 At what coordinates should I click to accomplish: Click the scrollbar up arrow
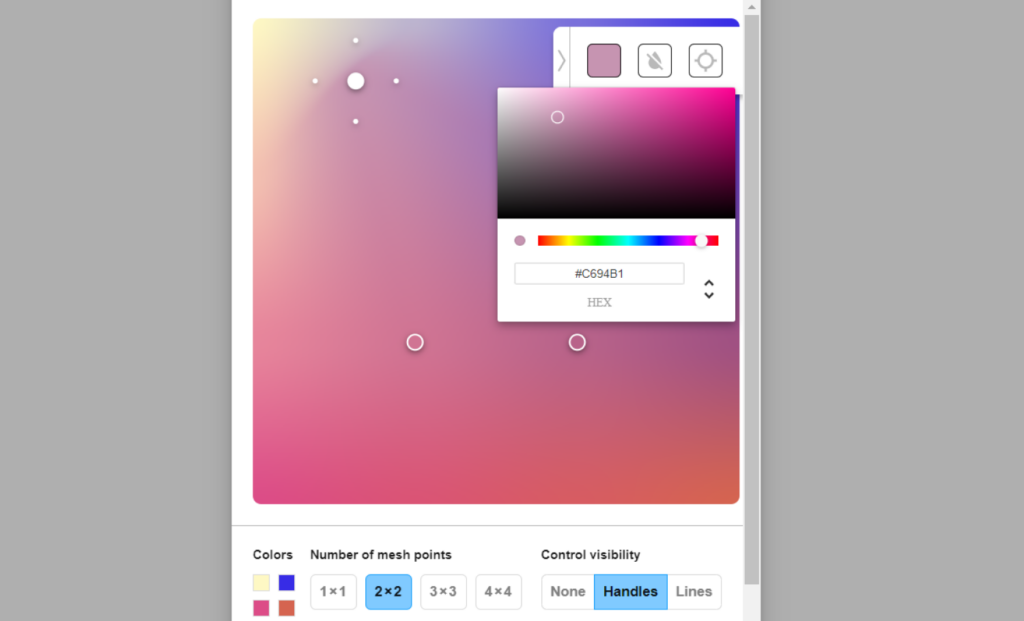[752, 7]
